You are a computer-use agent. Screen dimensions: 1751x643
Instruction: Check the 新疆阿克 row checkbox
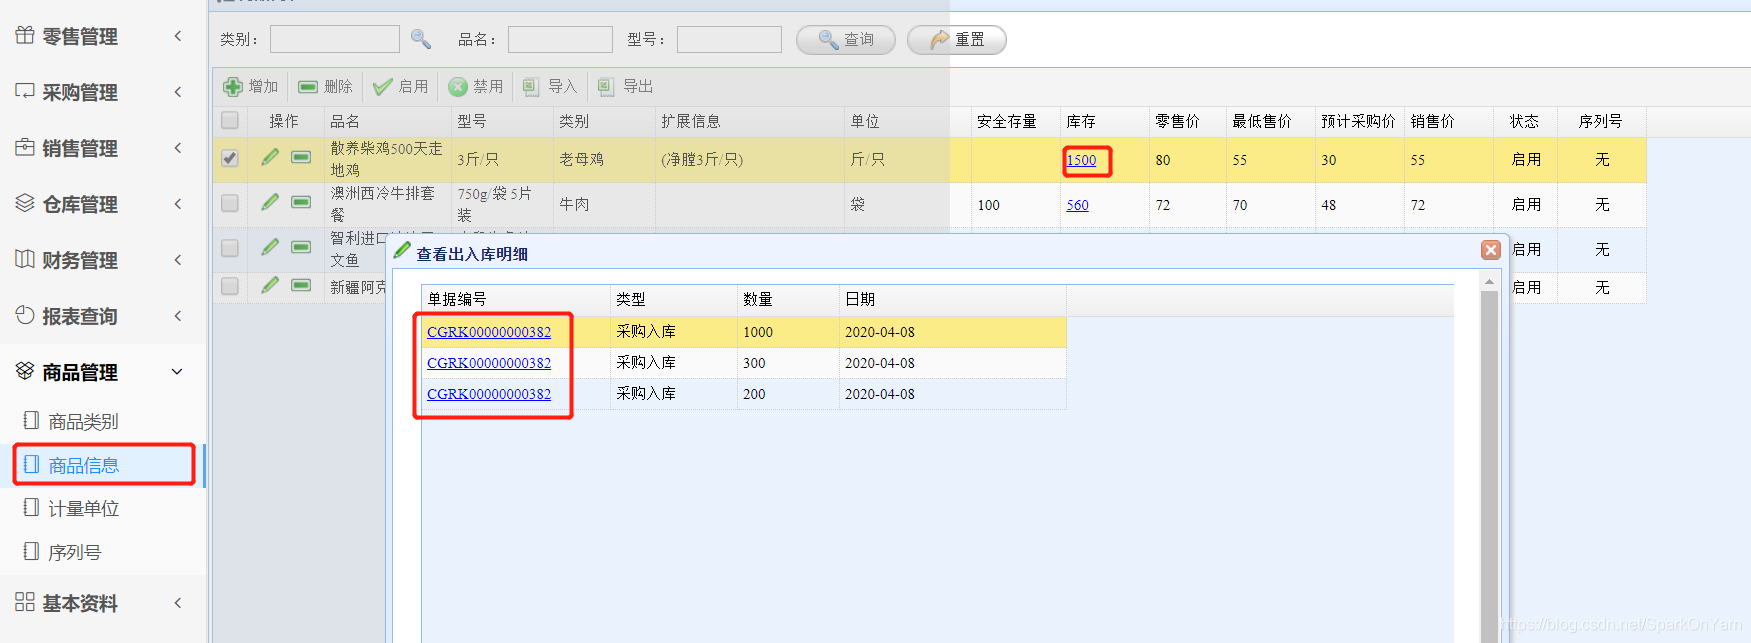(x=230, y=286)
